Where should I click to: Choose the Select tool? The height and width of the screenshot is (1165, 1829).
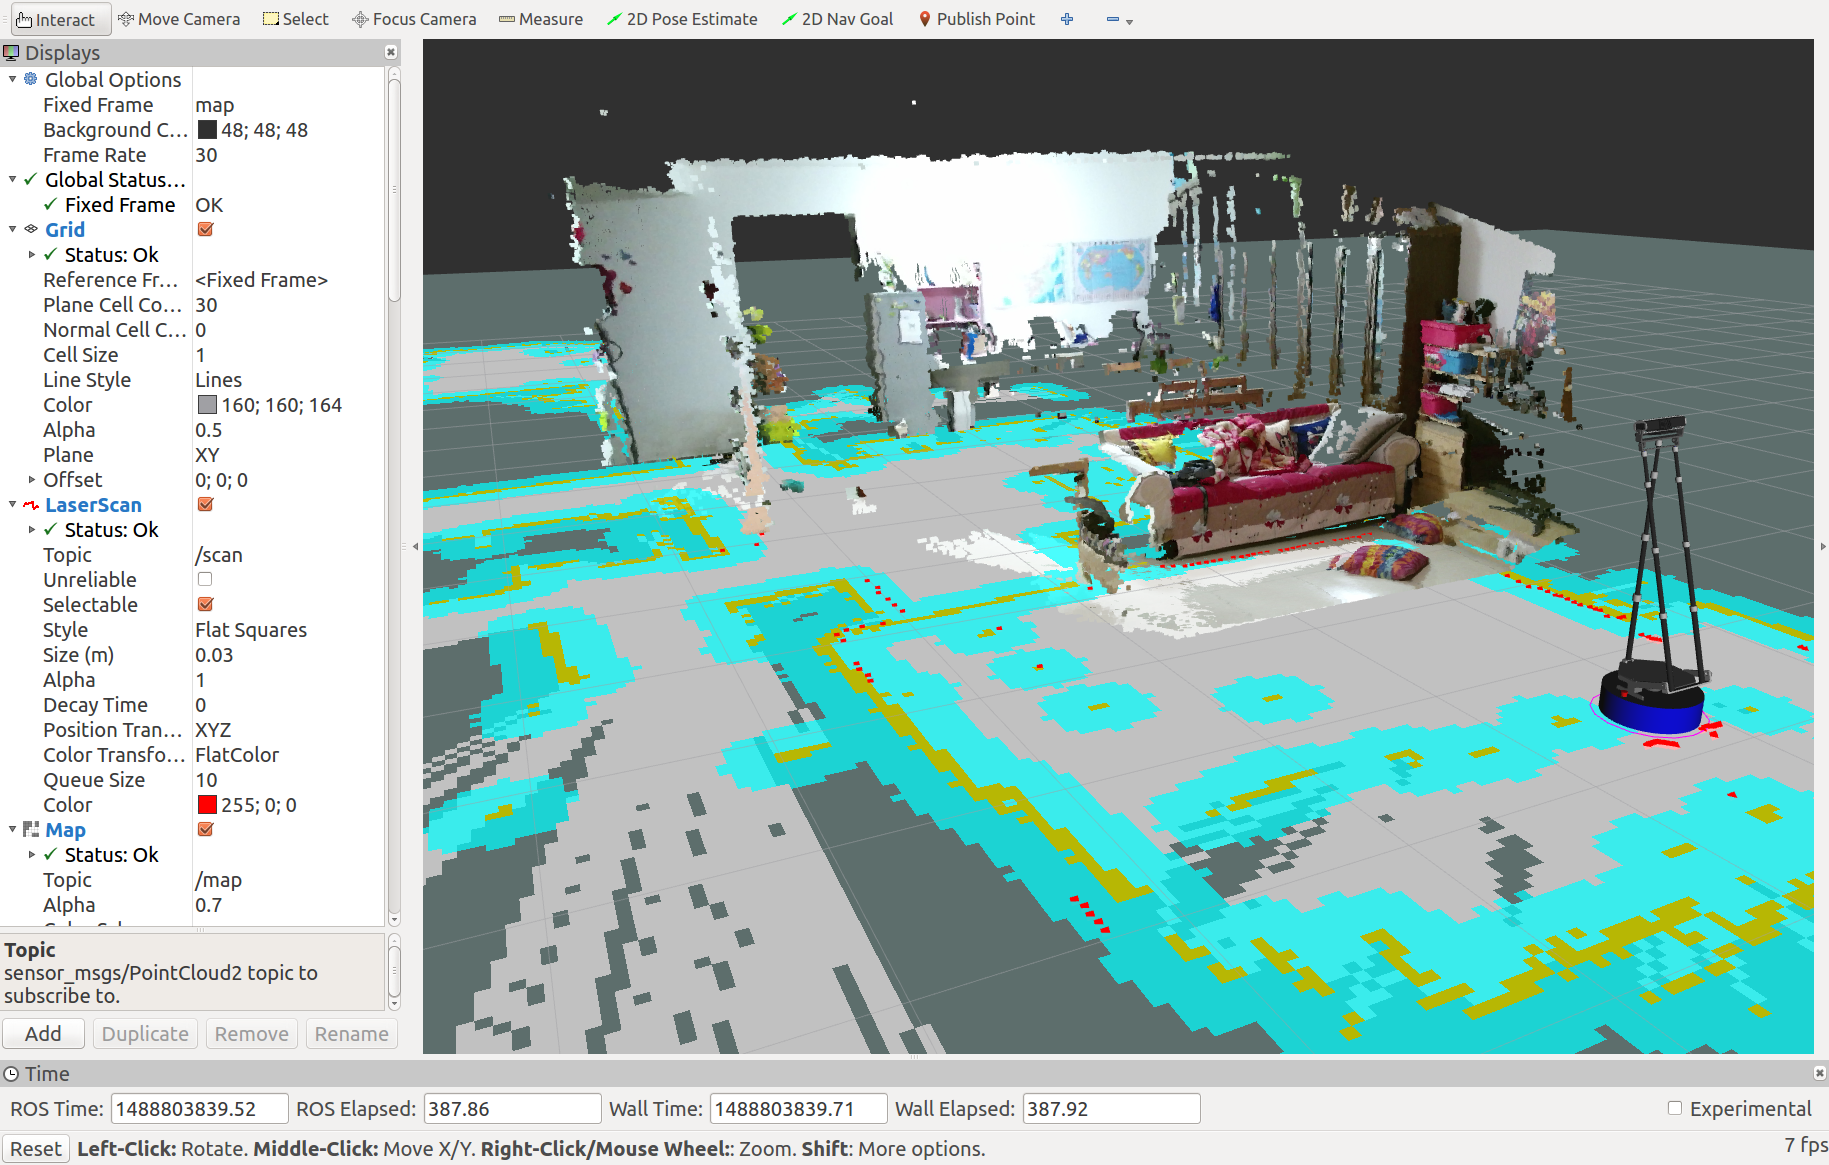coord(296,19)
